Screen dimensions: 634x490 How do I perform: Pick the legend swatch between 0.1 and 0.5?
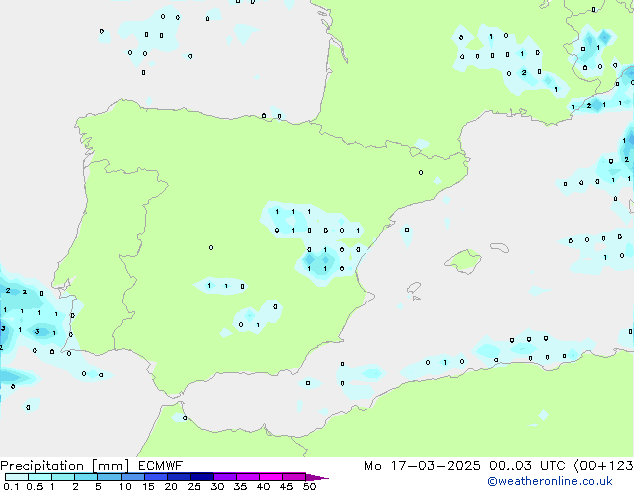(x=17, y=477)
